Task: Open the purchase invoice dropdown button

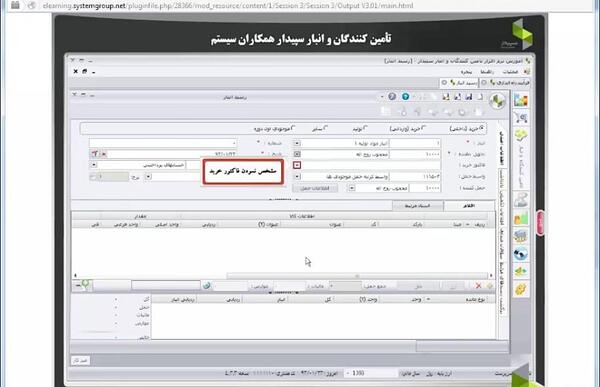Action: click(297, 165)
